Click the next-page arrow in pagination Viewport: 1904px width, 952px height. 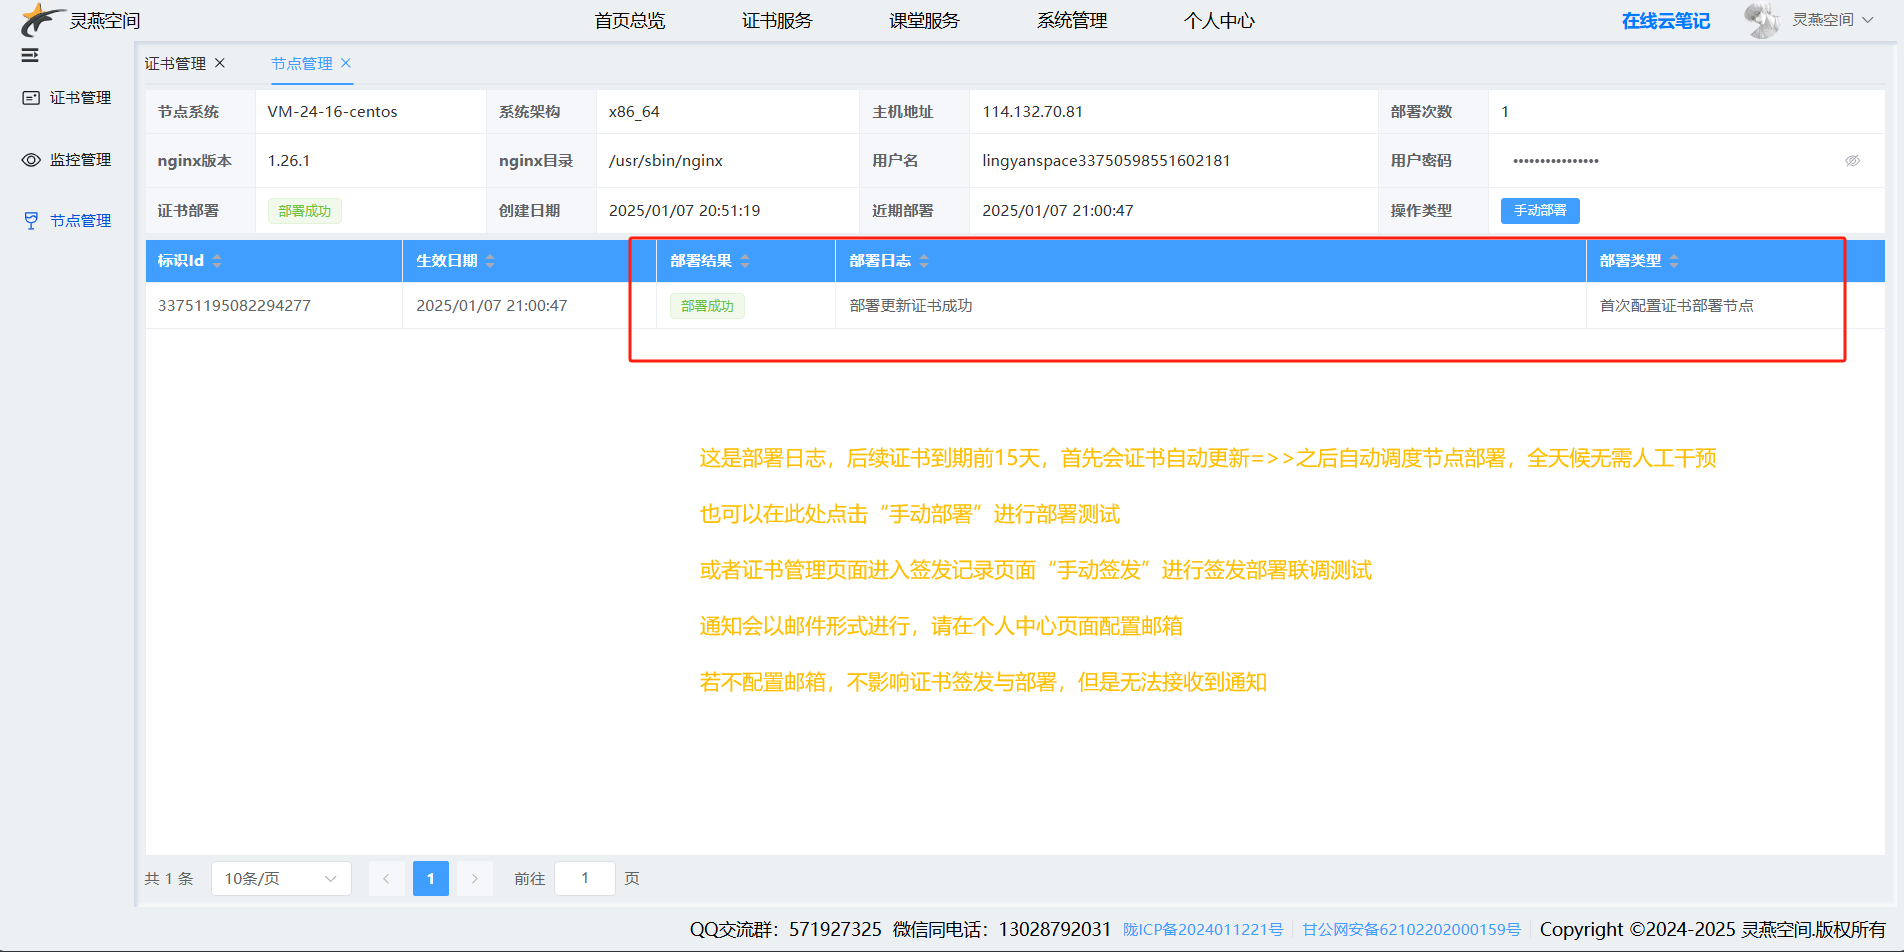[x=474, y=878]
